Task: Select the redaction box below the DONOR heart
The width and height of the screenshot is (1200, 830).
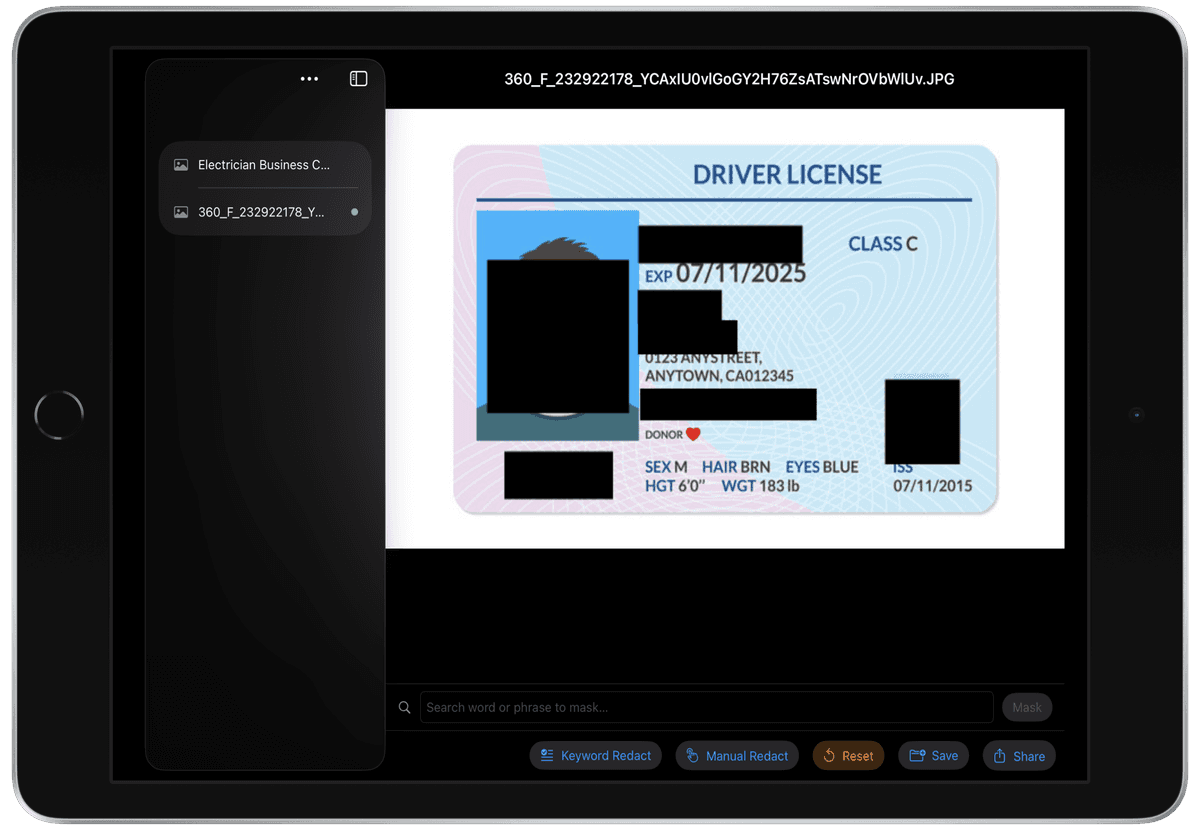Action: [x=558, y=475]
